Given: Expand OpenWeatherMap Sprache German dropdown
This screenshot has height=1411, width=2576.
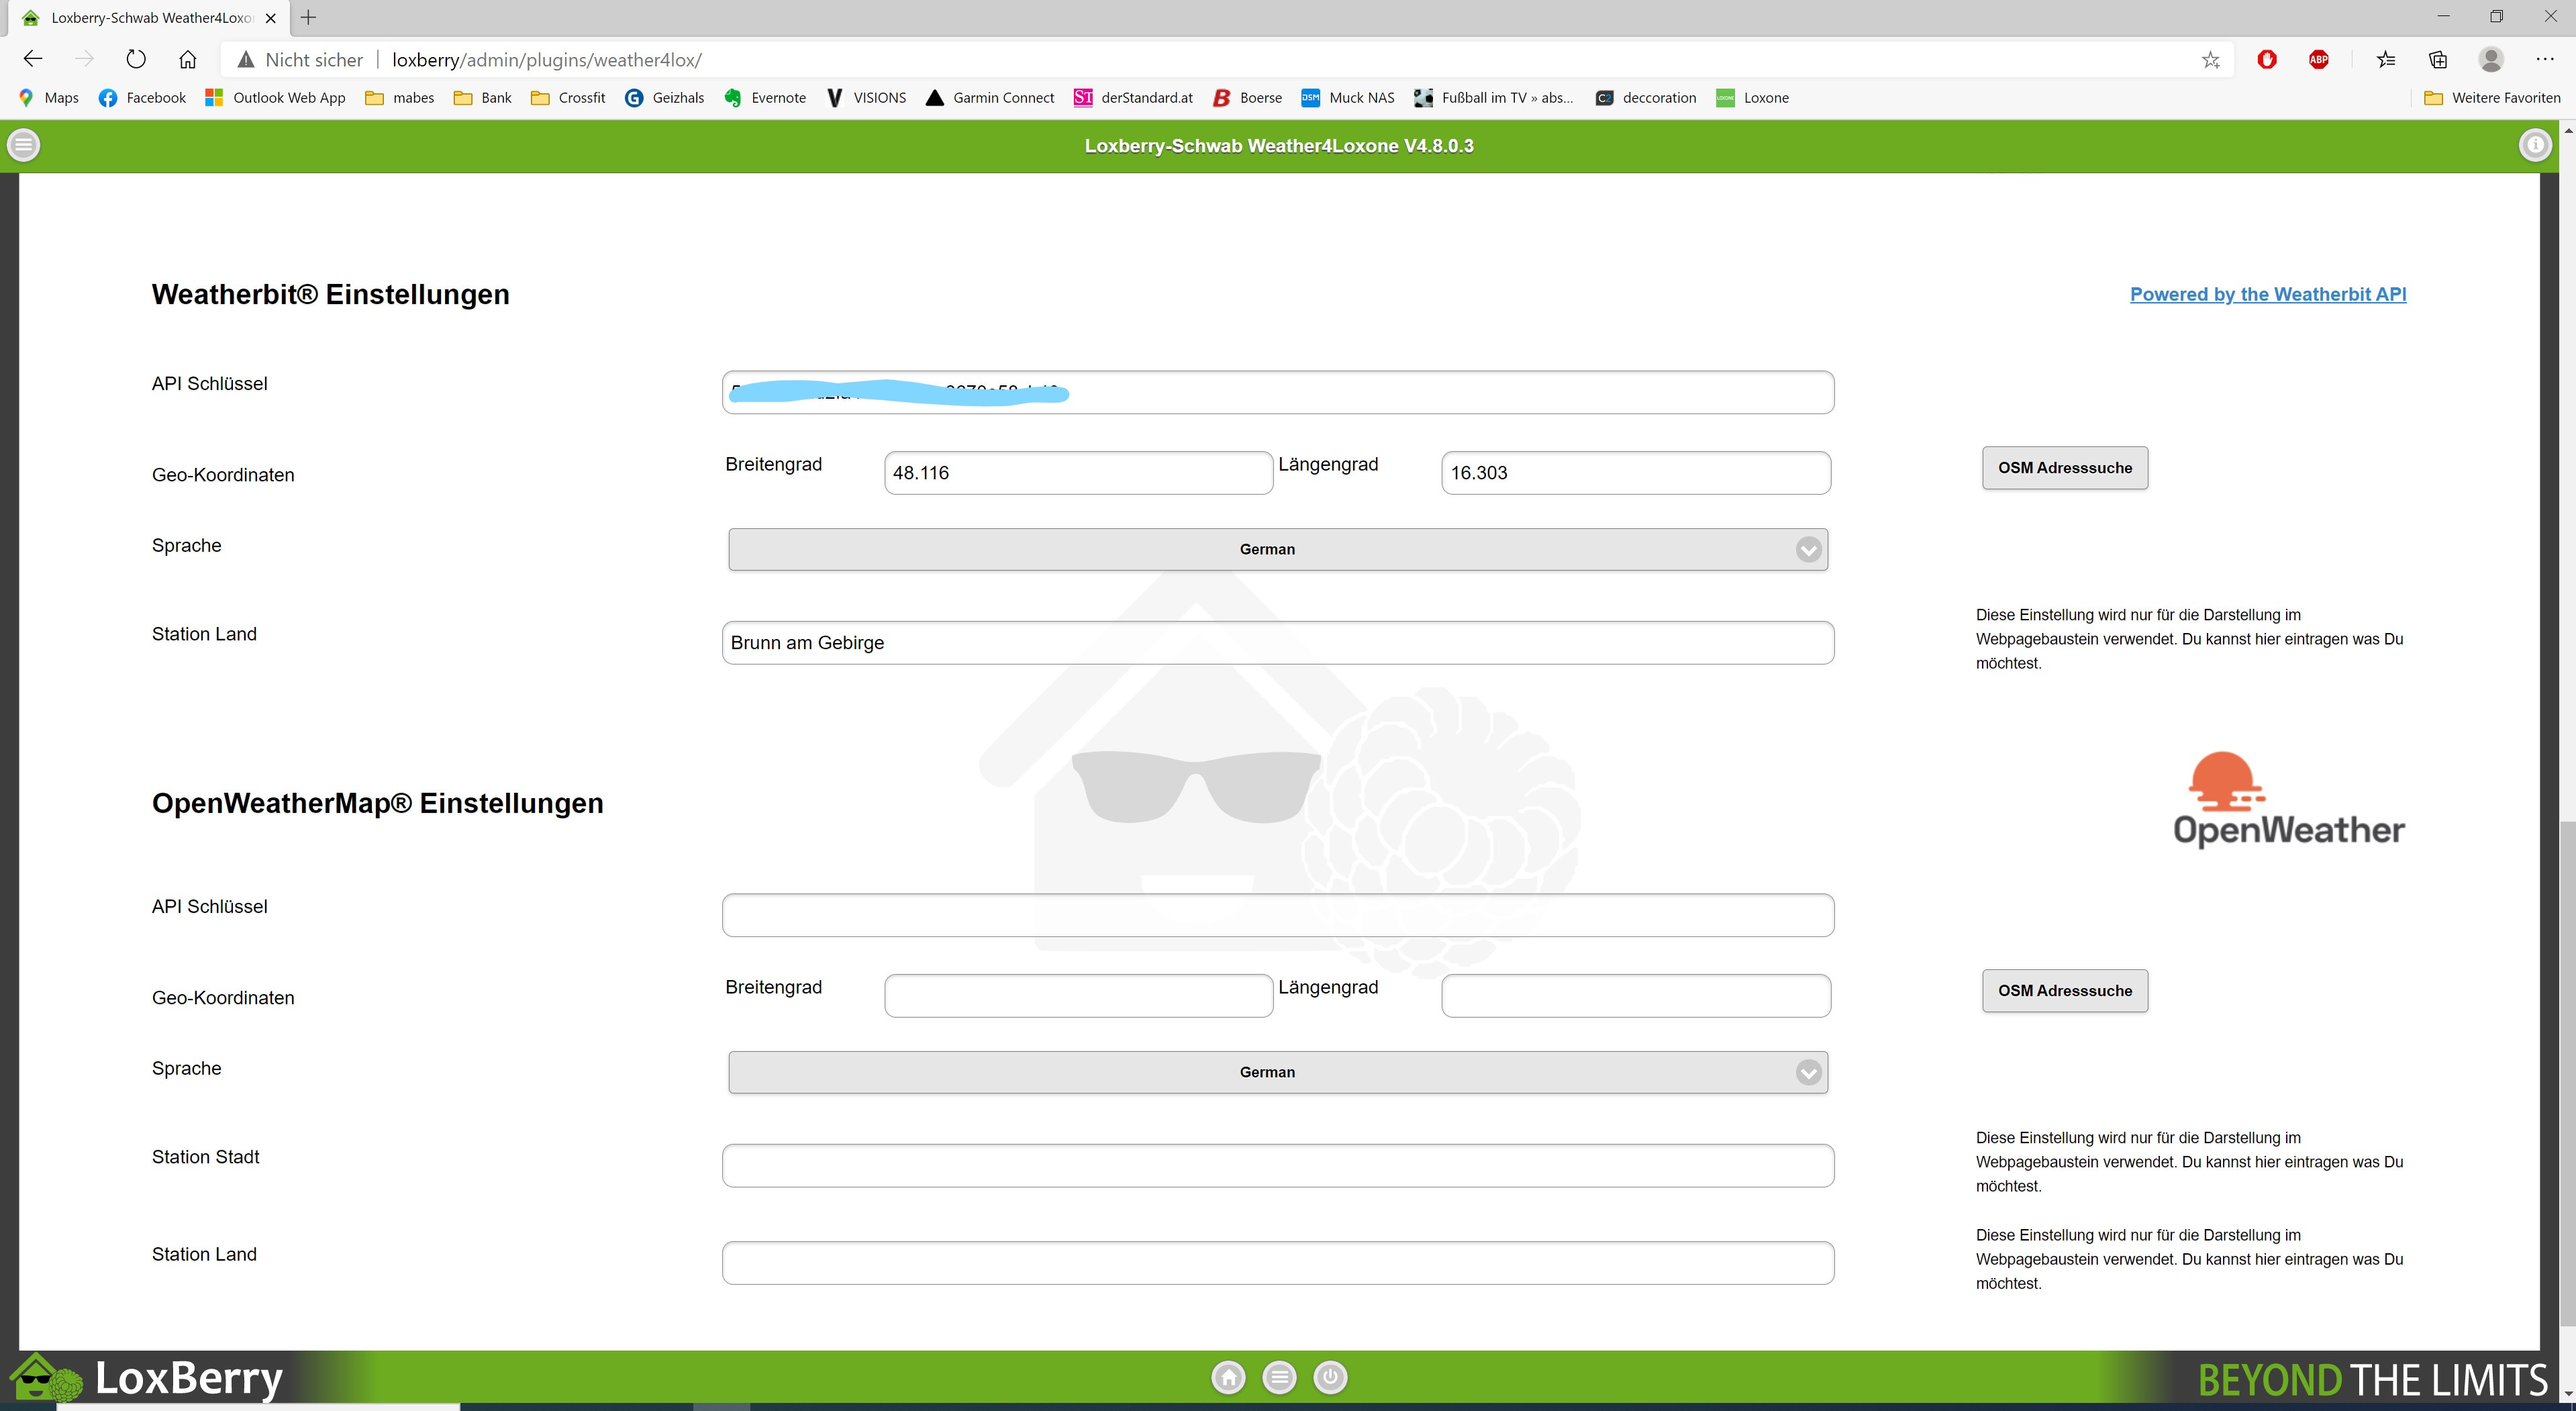Looking at the screenshot, I should coord(1277,1072).
